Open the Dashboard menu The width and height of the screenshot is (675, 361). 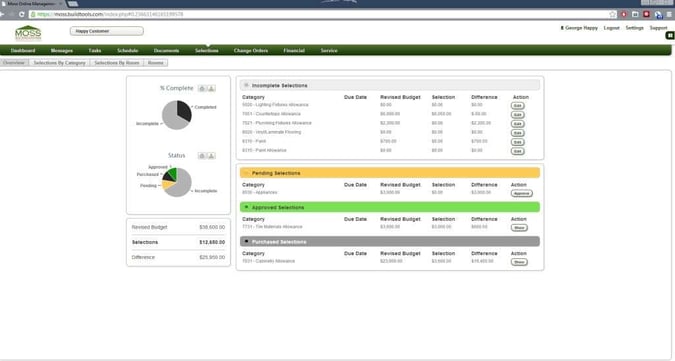coord(23,51)
